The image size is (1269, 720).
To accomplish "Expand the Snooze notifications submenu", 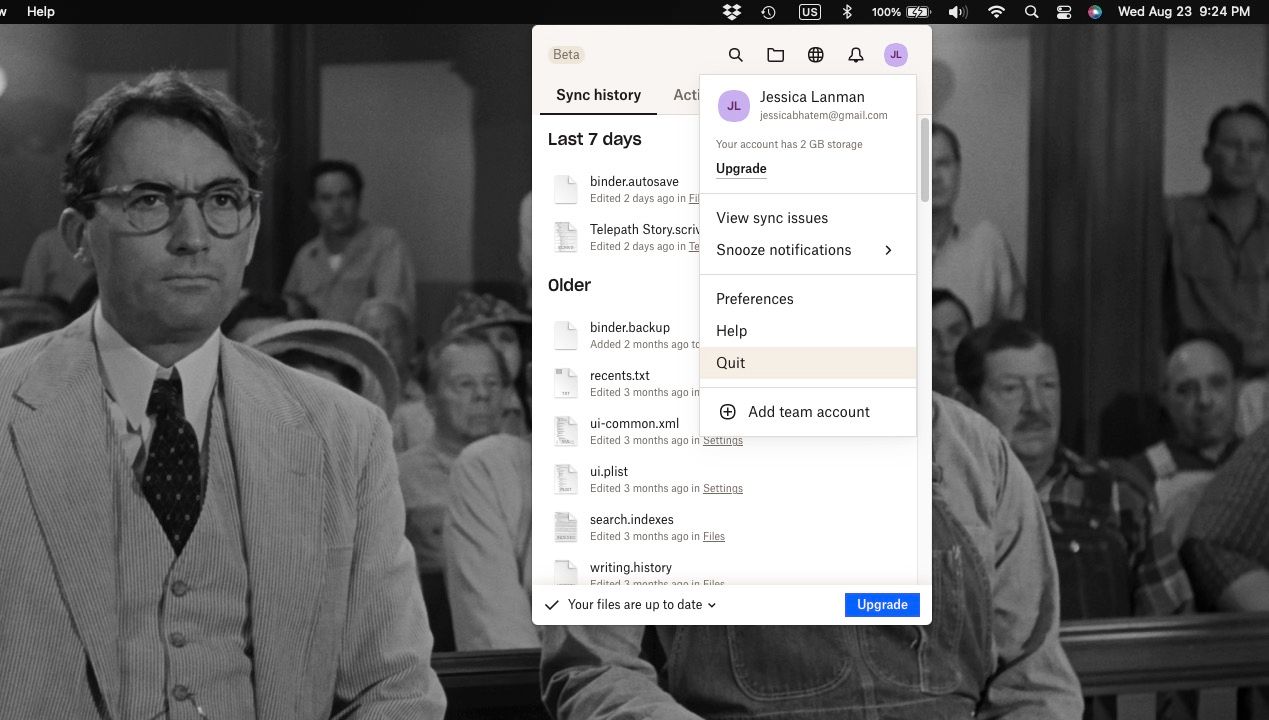I will pos(783,250).
